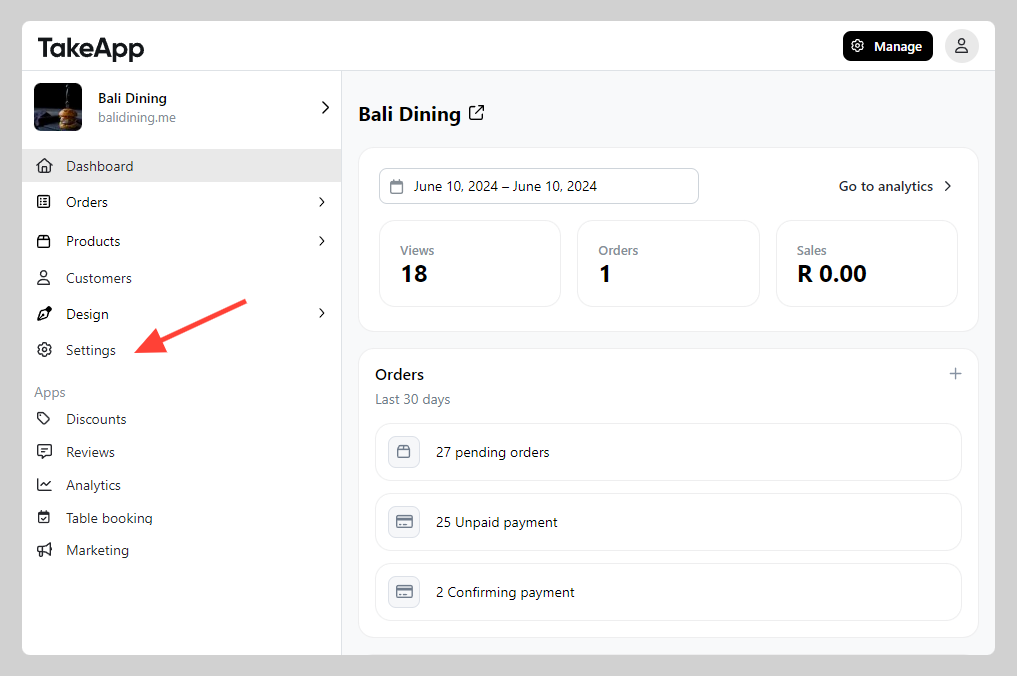Click the TakeApp logo
This screenshot has height=676, width=1017.
(91, 48)
